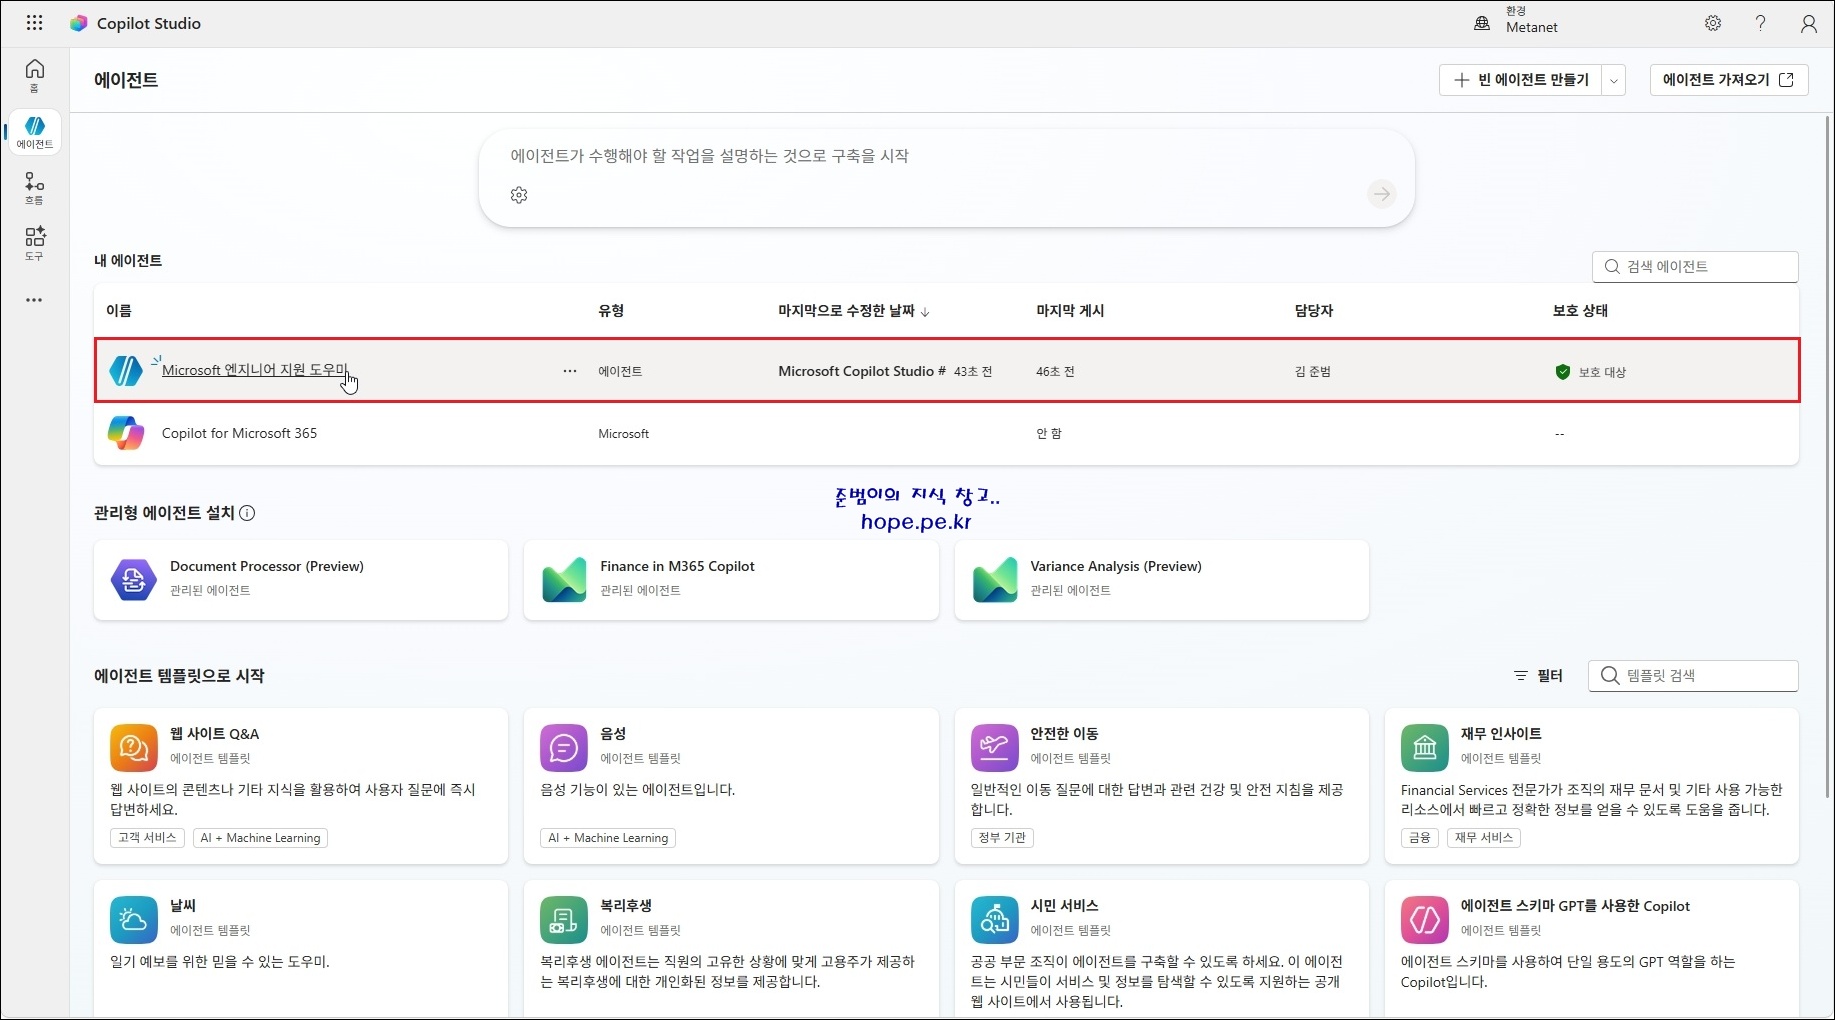Click 에이전트 가져오기 button
This screenshot has height=1020, width=1835.
1729,80
